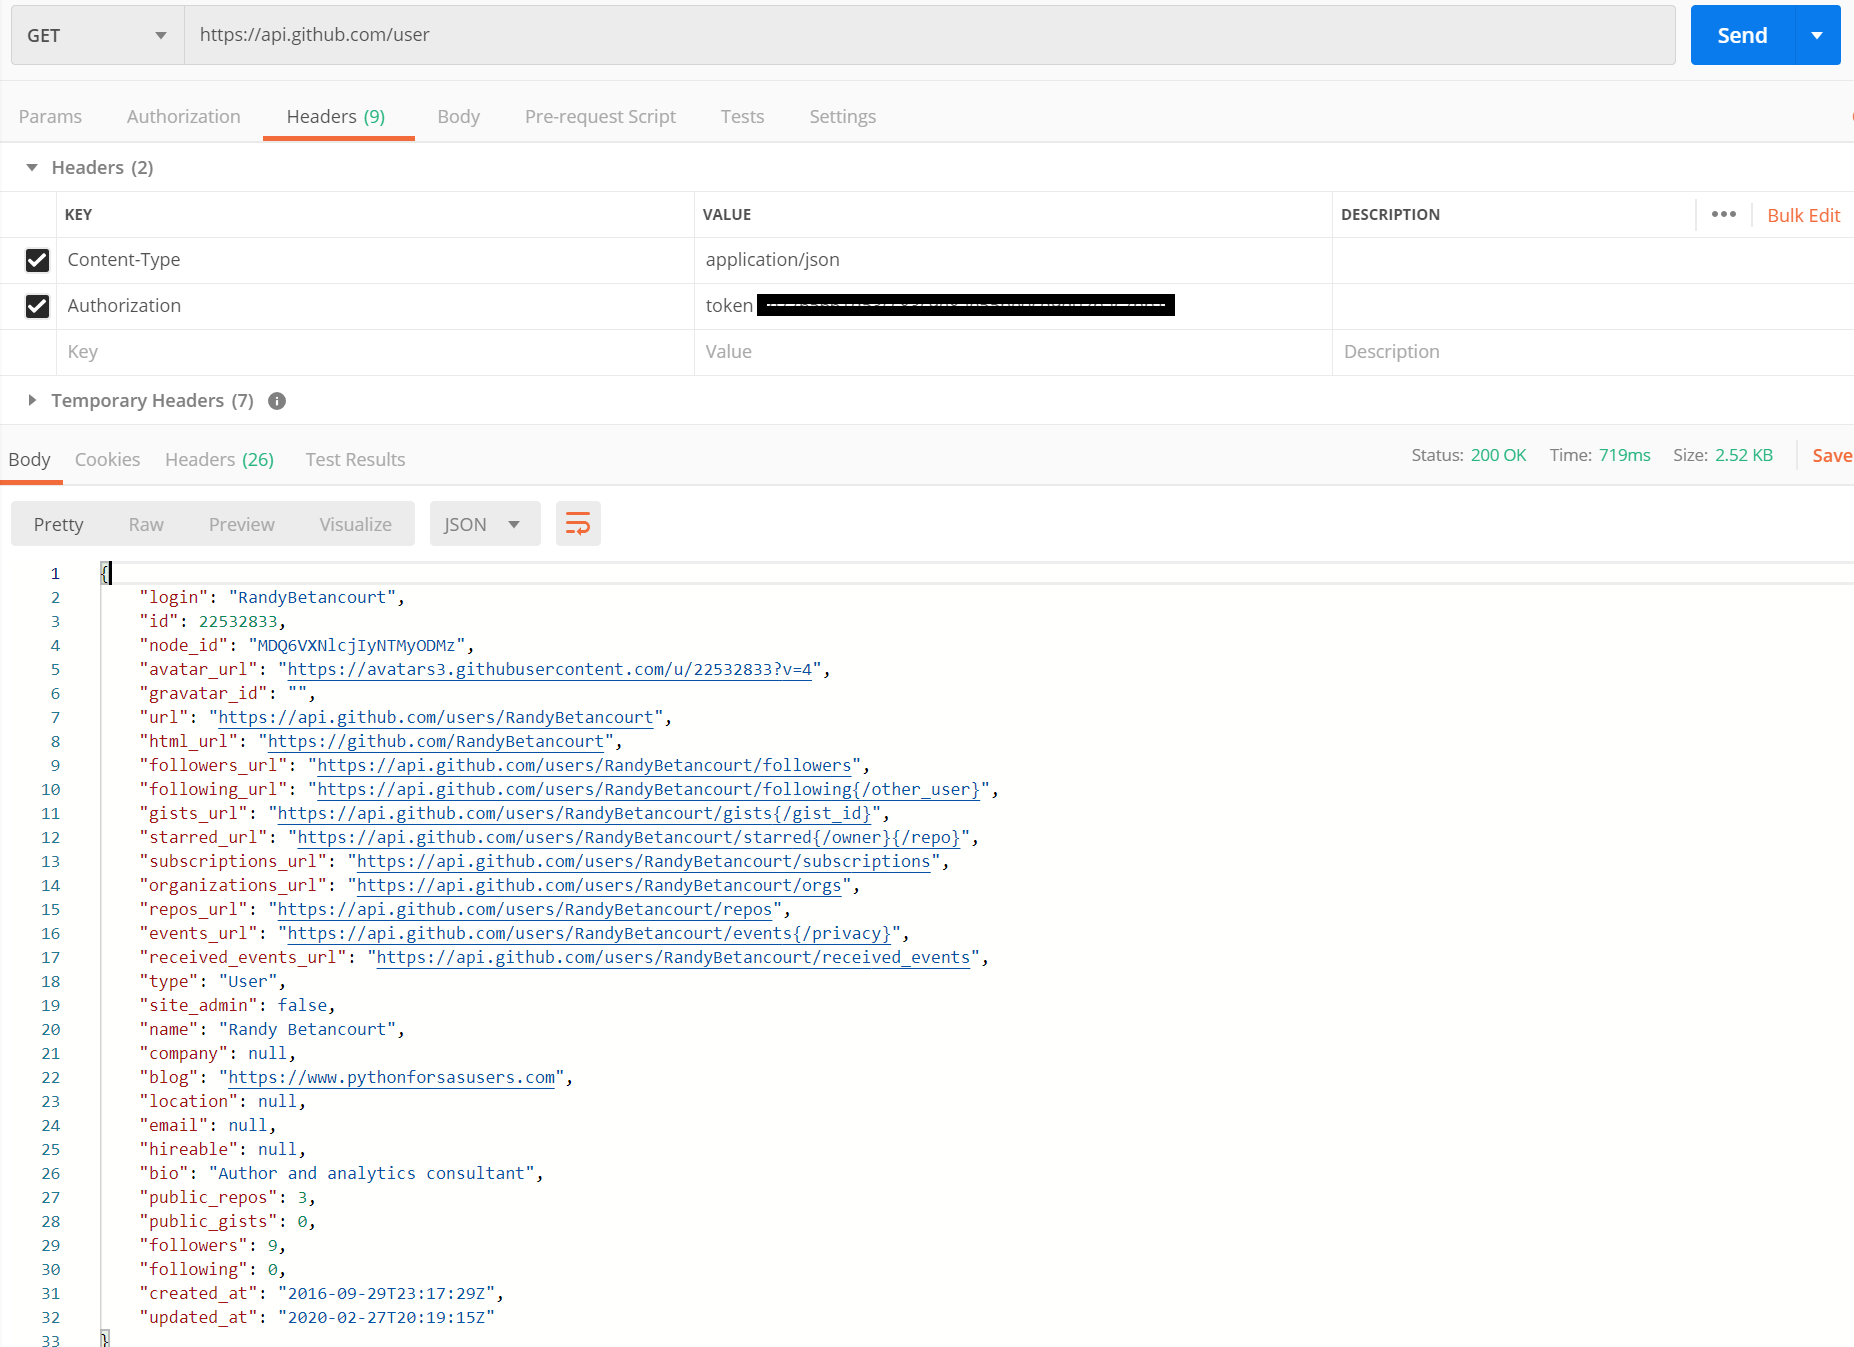Uncheck the Authorization header checkbox
The image size is (1854, 1347).
[37, 306]
